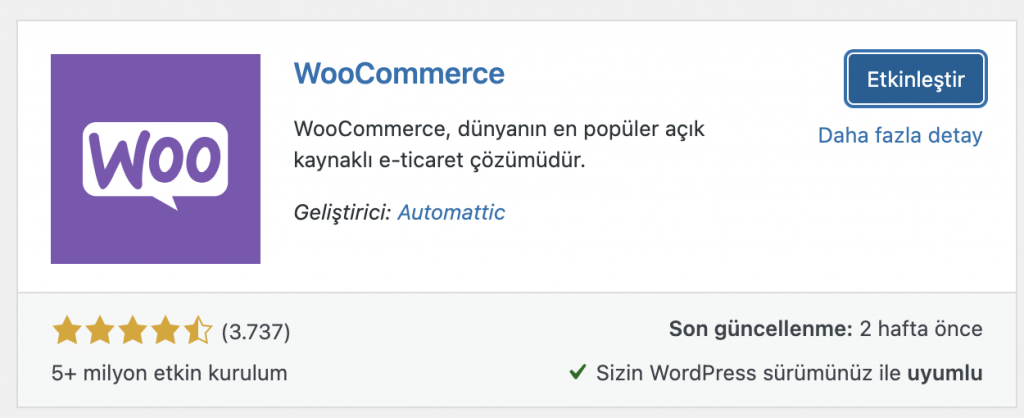Select the third rating star

(x=133, y=329)
